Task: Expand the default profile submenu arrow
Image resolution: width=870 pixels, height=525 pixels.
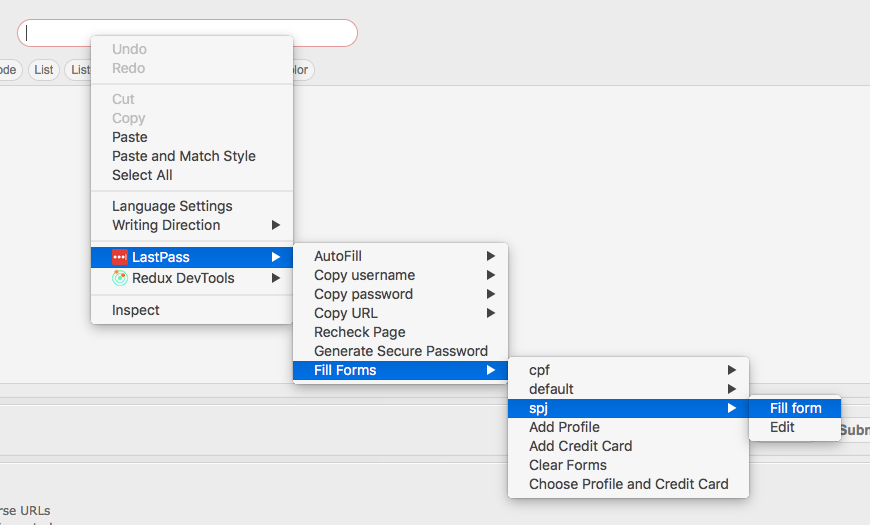Action: pyautogui.click(x=732, y=389)
